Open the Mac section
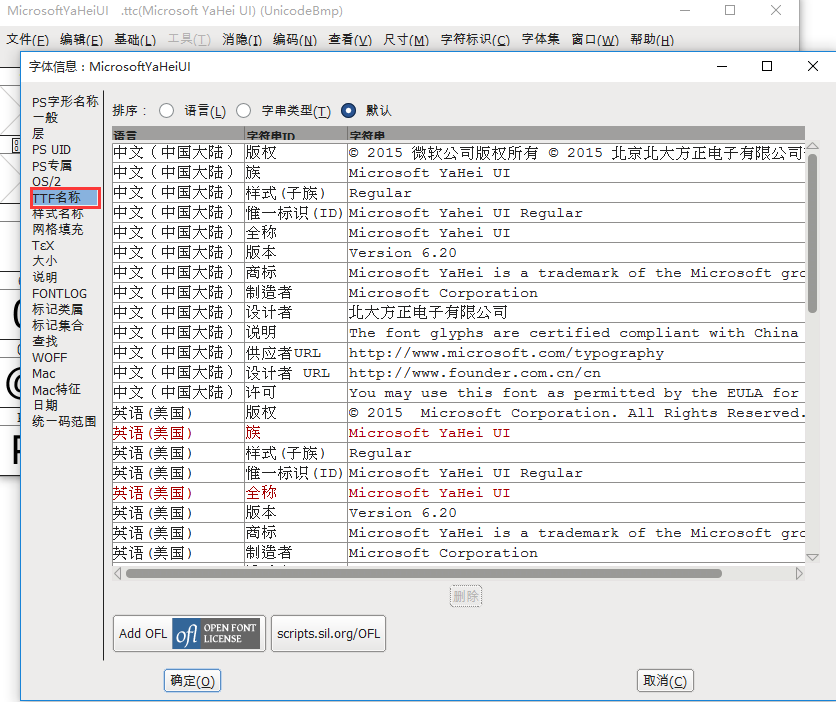836x702 pixels. click(x=44, y=374)
